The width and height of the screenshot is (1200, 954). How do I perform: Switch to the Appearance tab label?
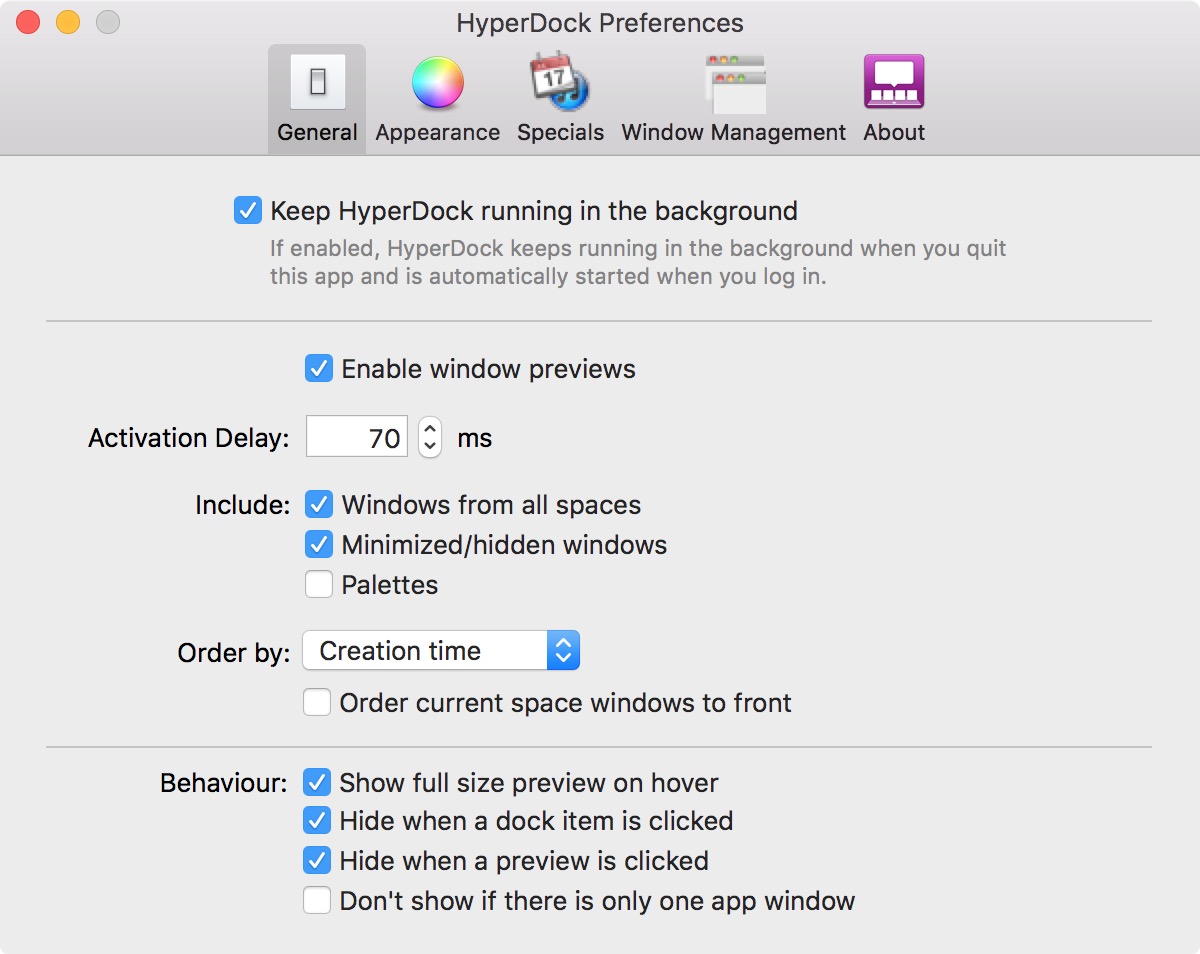click(x=437, y=132)
